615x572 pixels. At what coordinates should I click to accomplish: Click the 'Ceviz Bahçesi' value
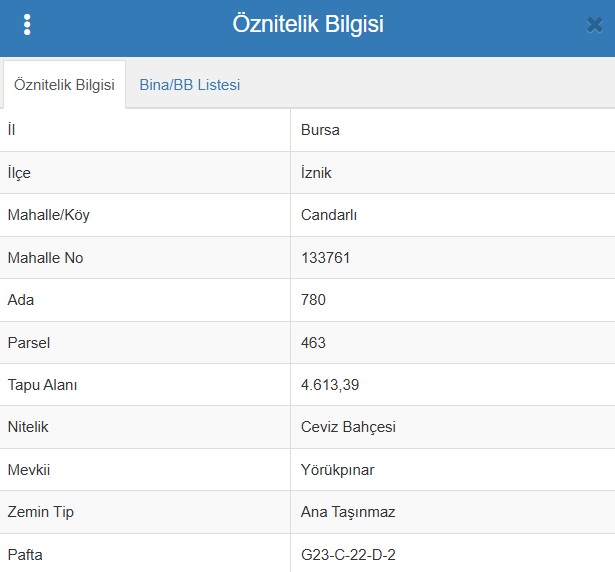[x=348, y=427]
